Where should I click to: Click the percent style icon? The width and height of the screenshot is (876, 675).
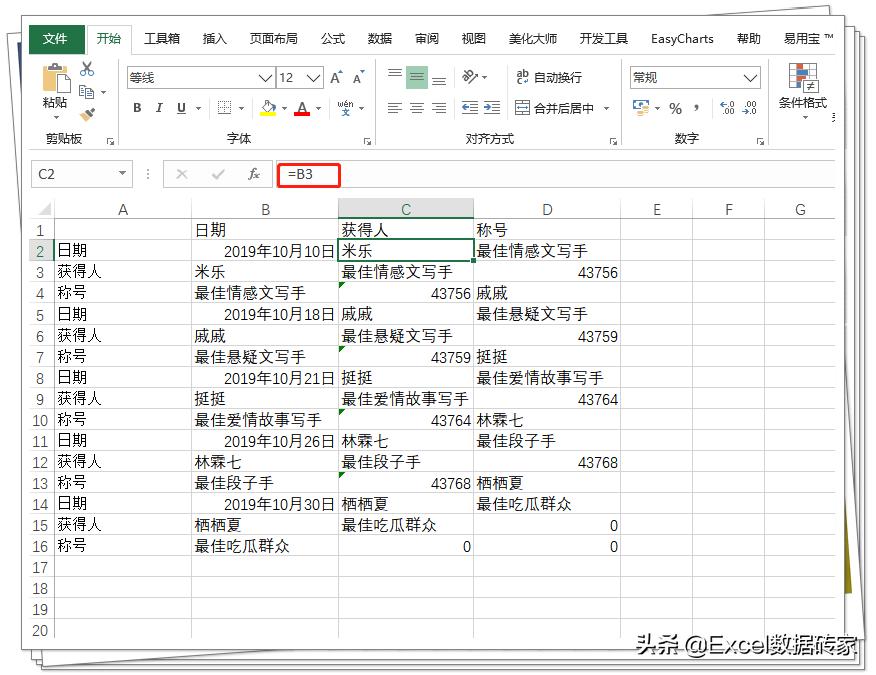pyautogui.click(x=675, y=108)
